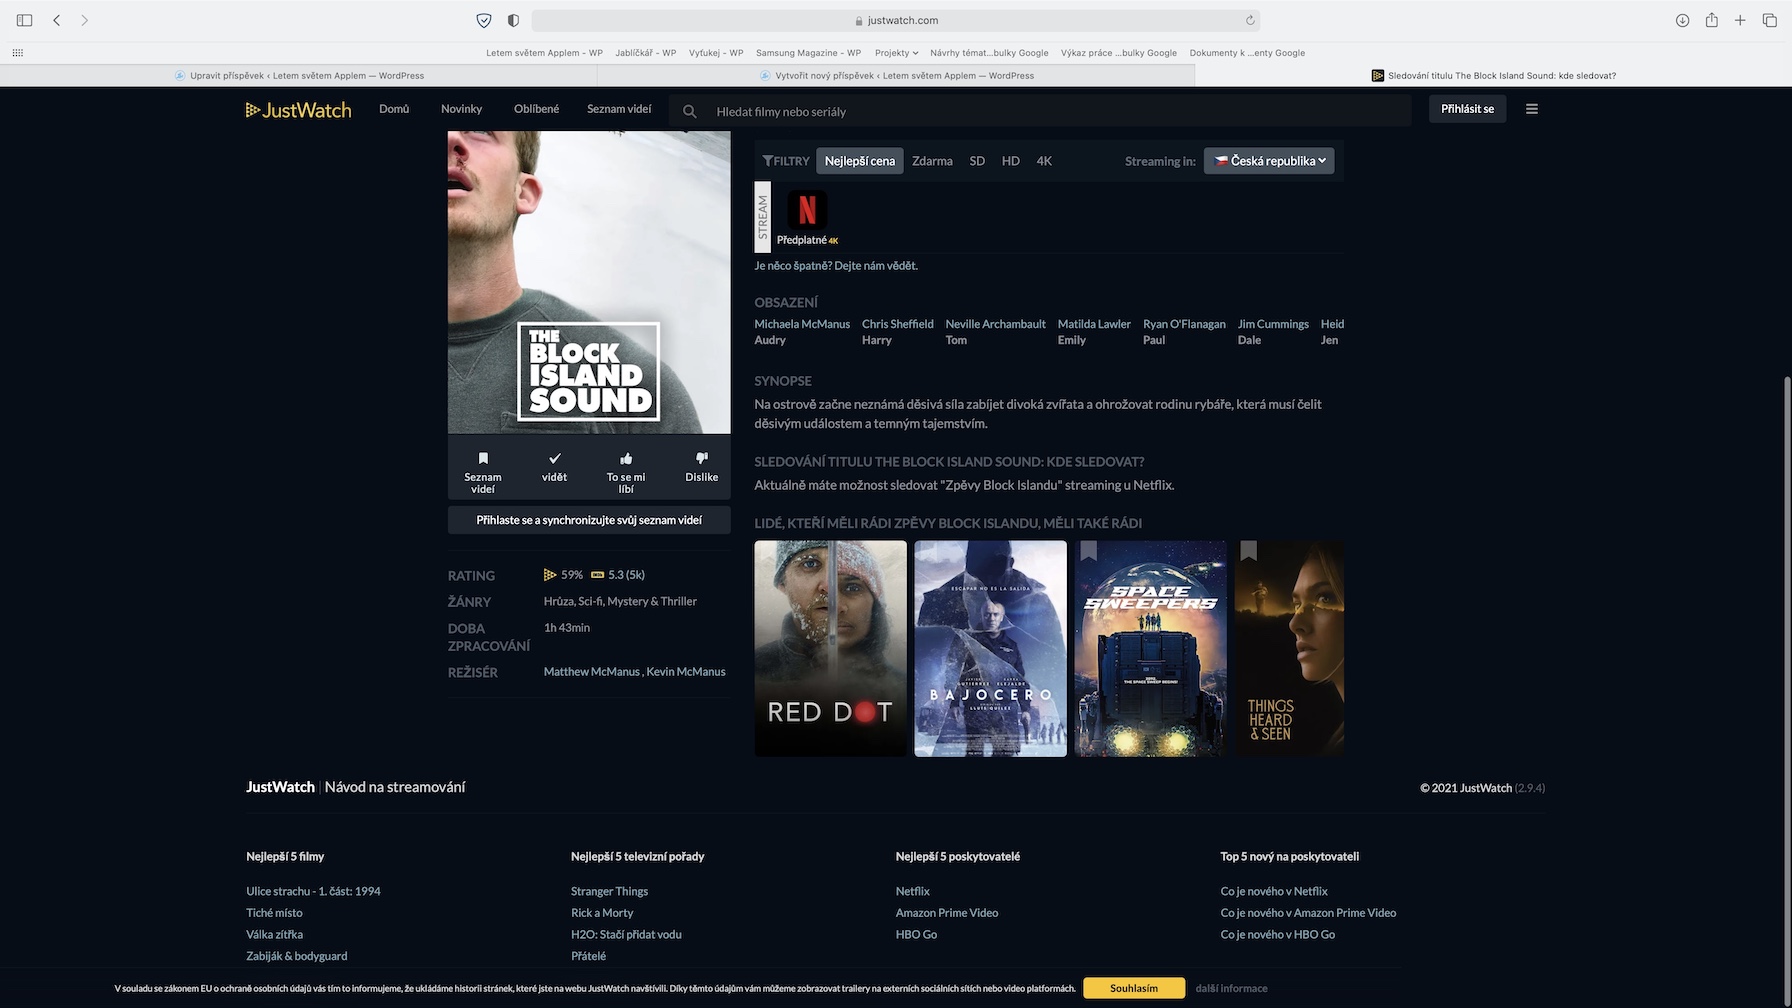Screen dimensions: 1792x1008
Task: Click the justwatch.com address bar
Action: [896, 20]
